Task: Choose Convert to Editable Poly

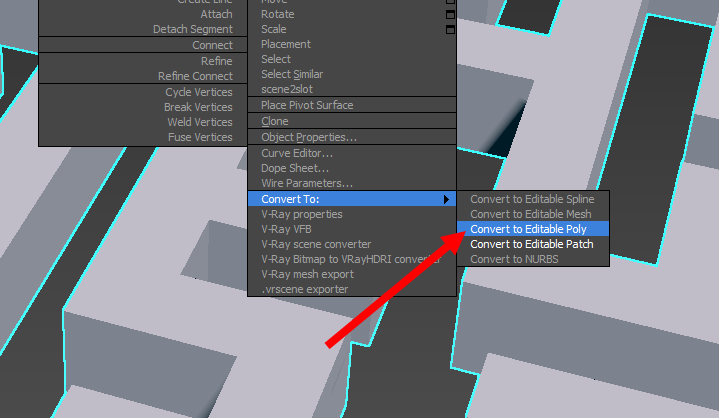Action: pyautogui.click(x=533, y=229)
